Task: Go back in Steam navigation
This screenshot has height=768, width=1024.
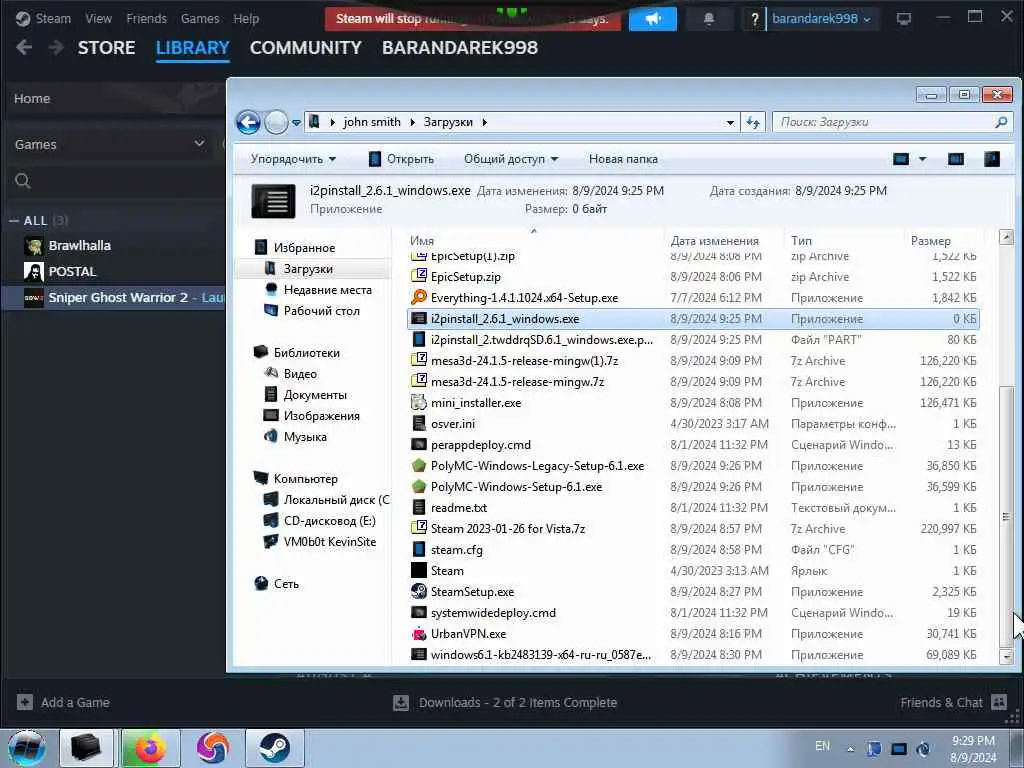Action: (x=24, y=48)
